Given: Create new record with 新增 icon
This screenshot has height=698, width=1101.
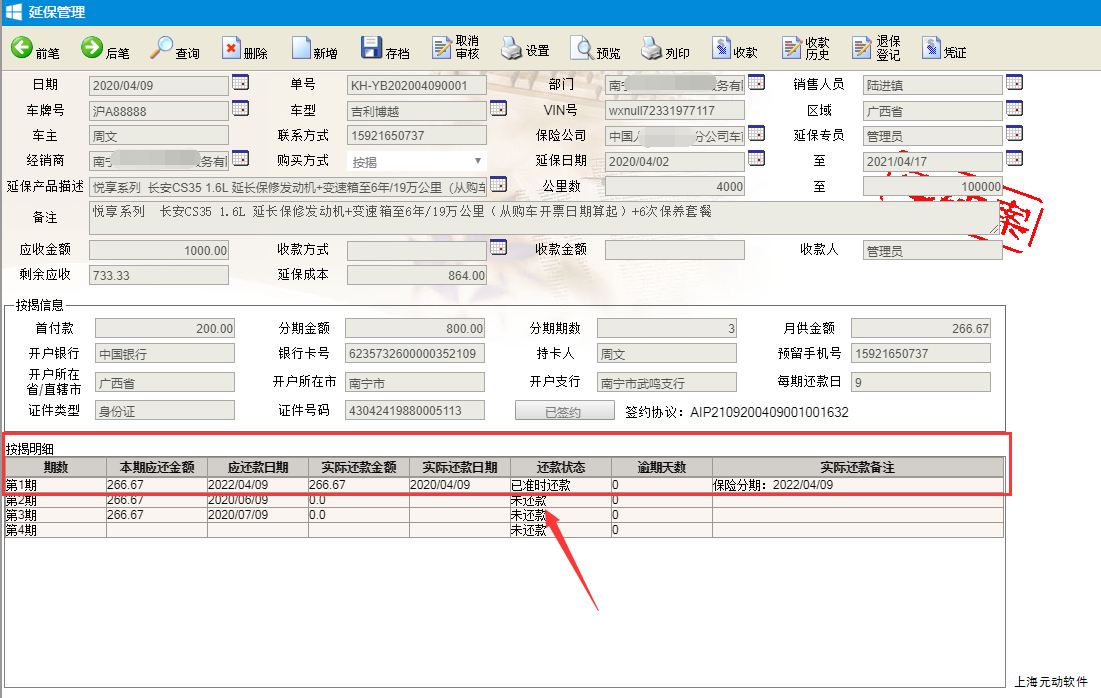Looking at the screenshot, I should pyautogui.click(x=301, y=47).
